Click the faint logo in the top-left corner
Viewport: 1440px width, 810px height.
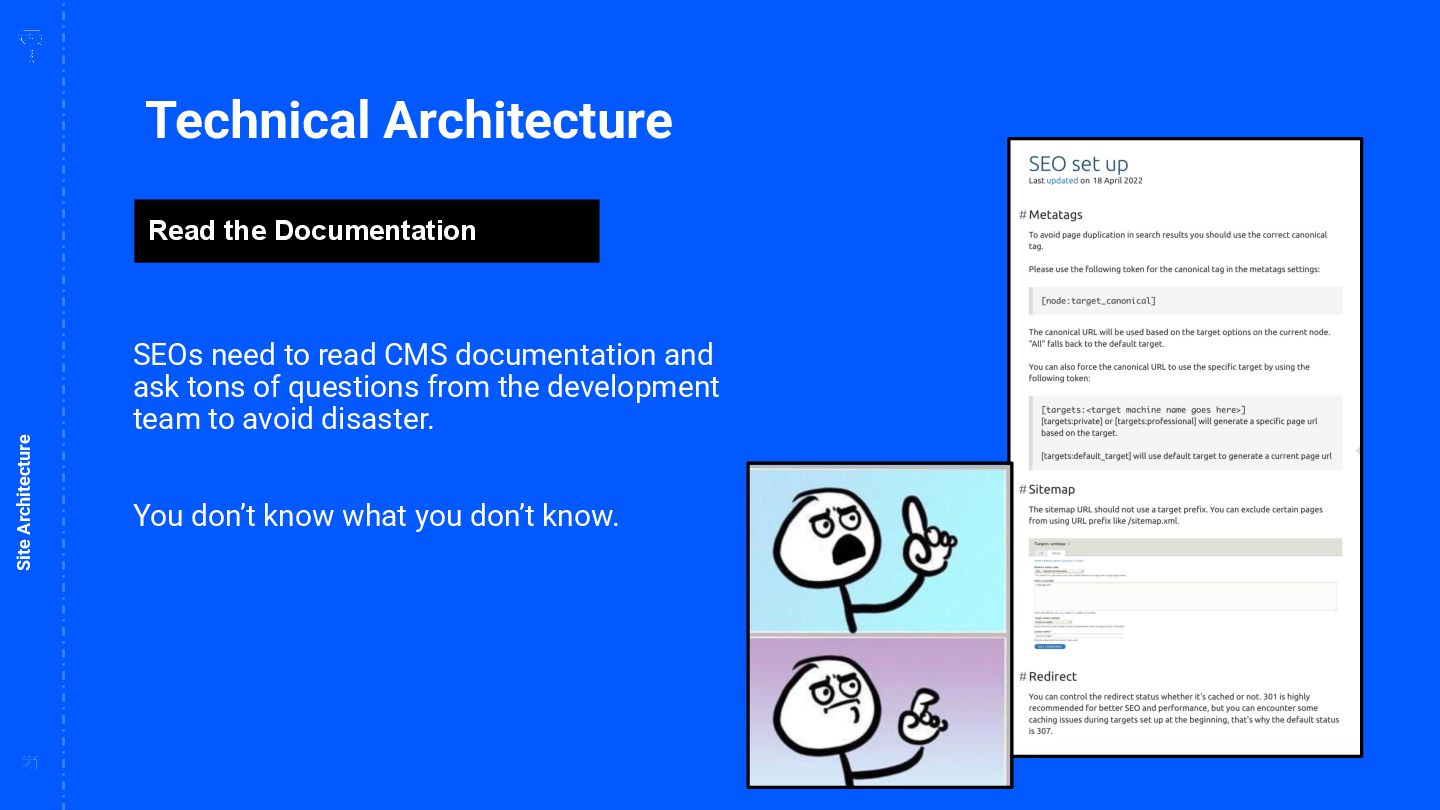pyautogui.click(x=31, y=45)
